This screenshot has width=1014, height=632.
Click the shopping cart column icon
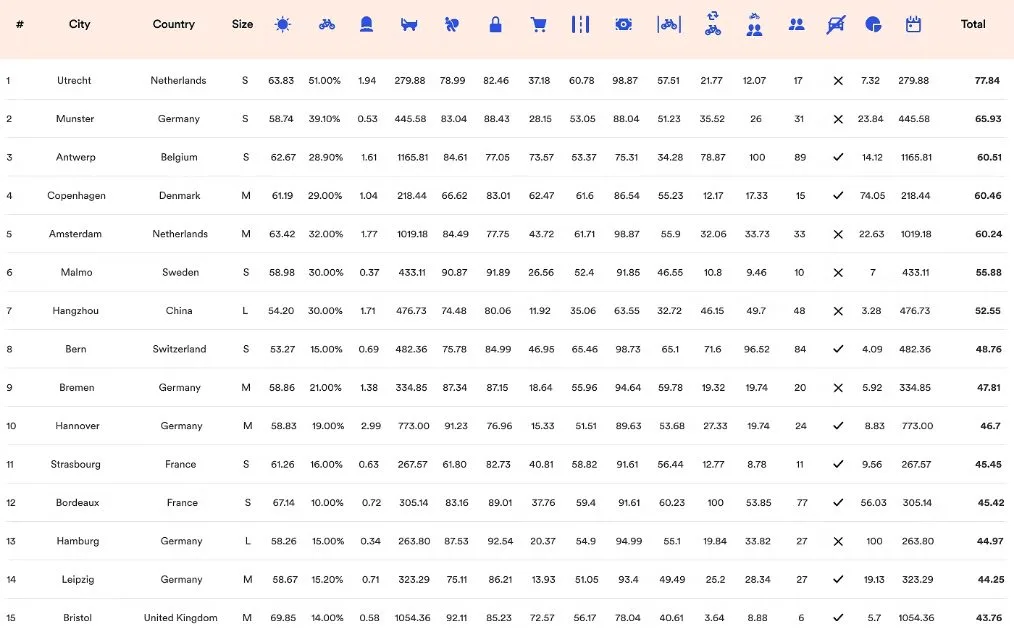click(x=538, y=25)
